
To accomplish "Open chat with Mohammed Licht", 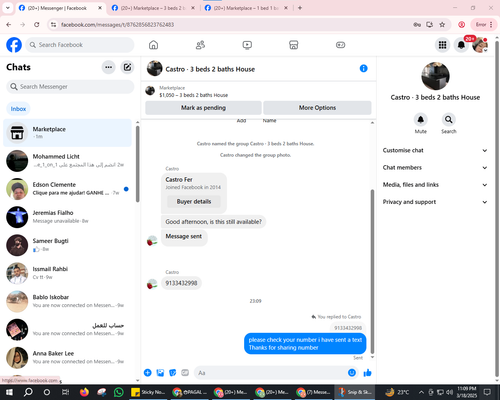I will click(67, 161).
